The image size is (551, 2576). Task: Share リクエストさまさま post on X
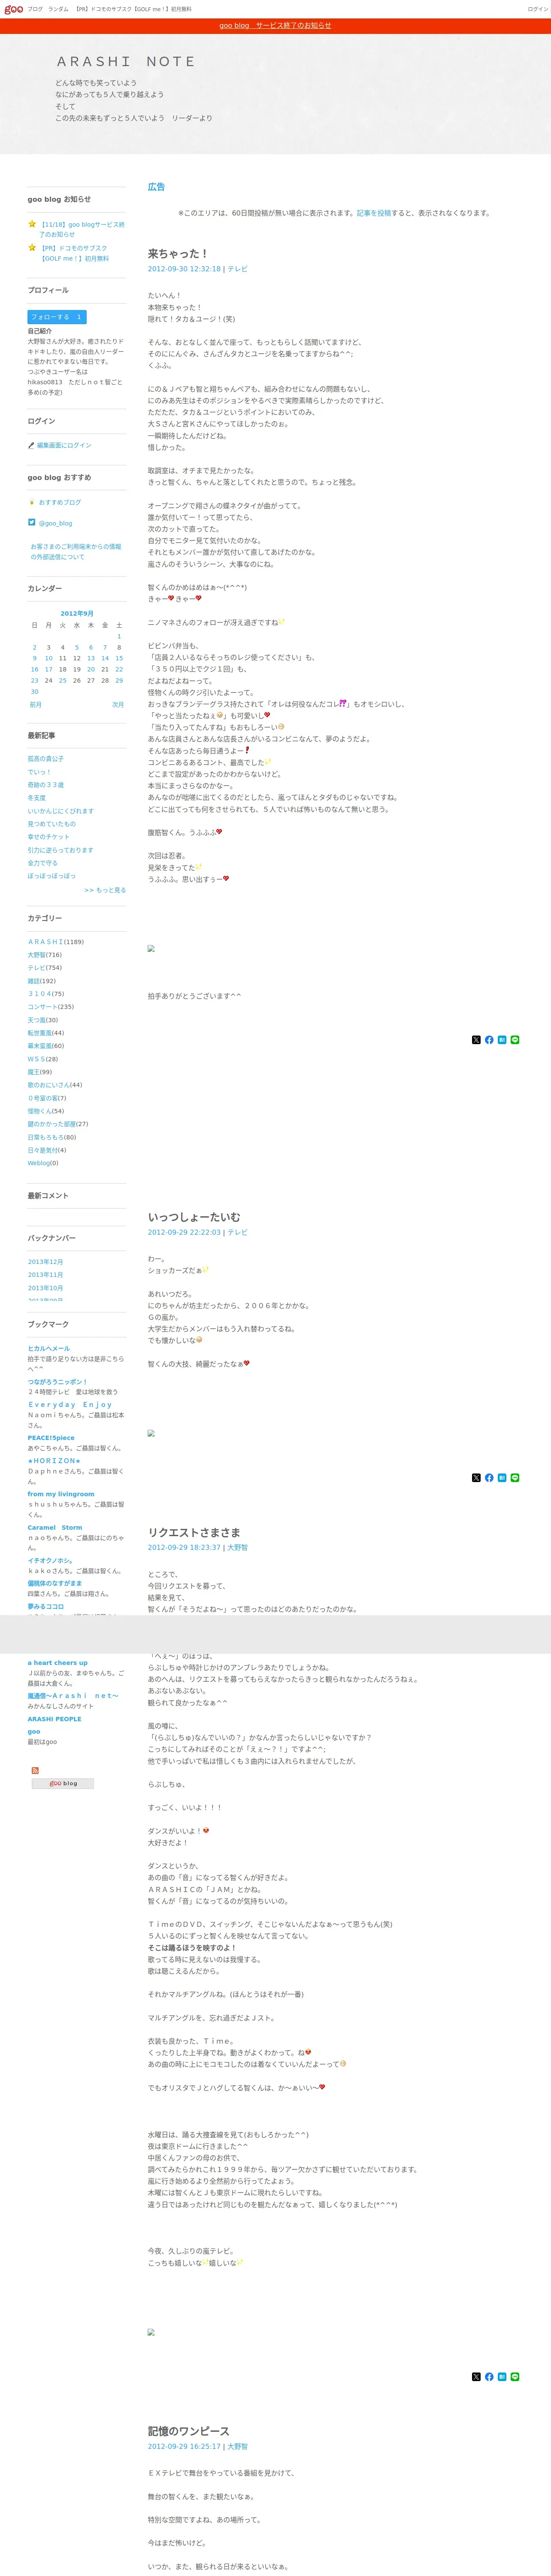point(476,2377)
